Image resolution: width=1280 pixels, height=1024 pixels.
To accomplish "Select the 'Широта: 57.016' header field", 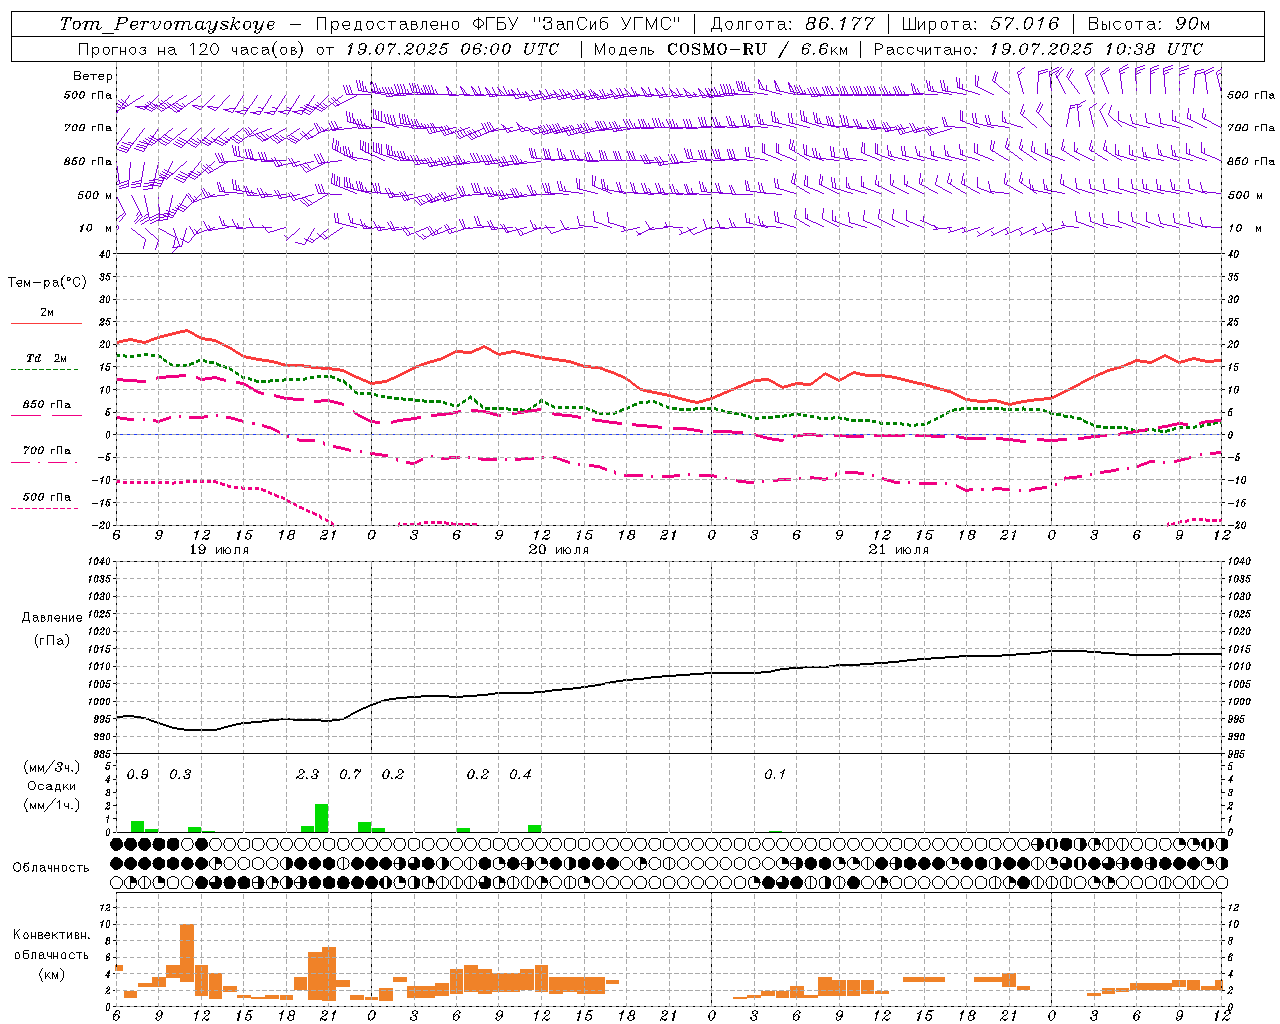I will pos(980,24).
